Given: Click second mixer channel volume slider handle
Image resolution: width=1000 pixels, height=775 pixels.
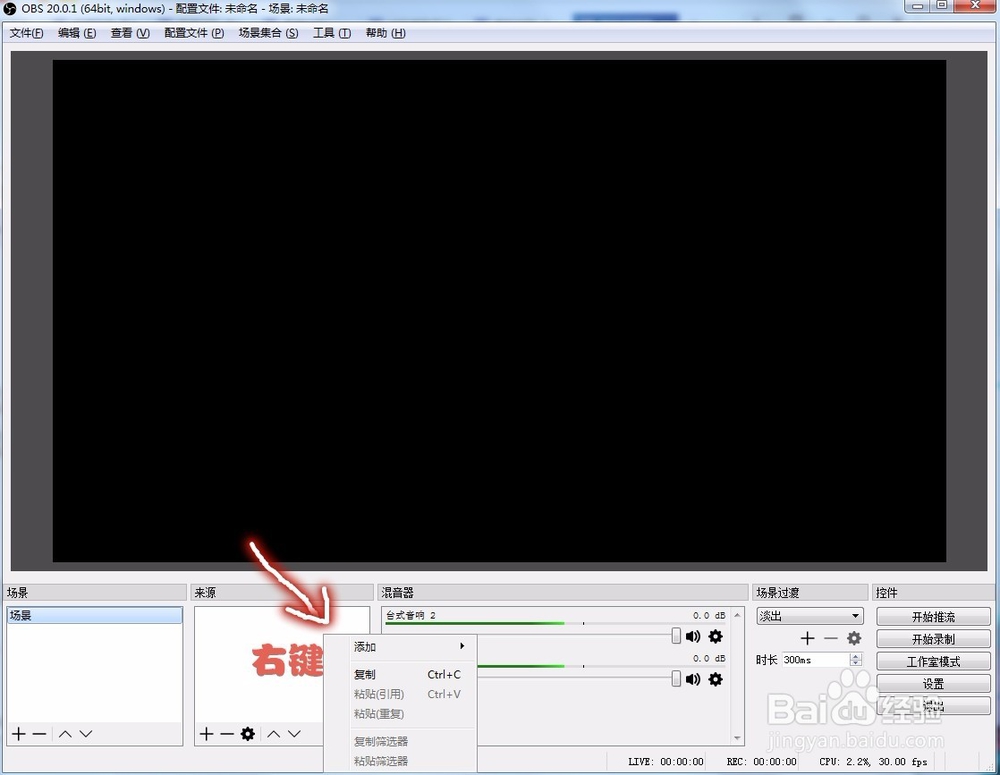Looking at the screenshot, I should 676,679.
